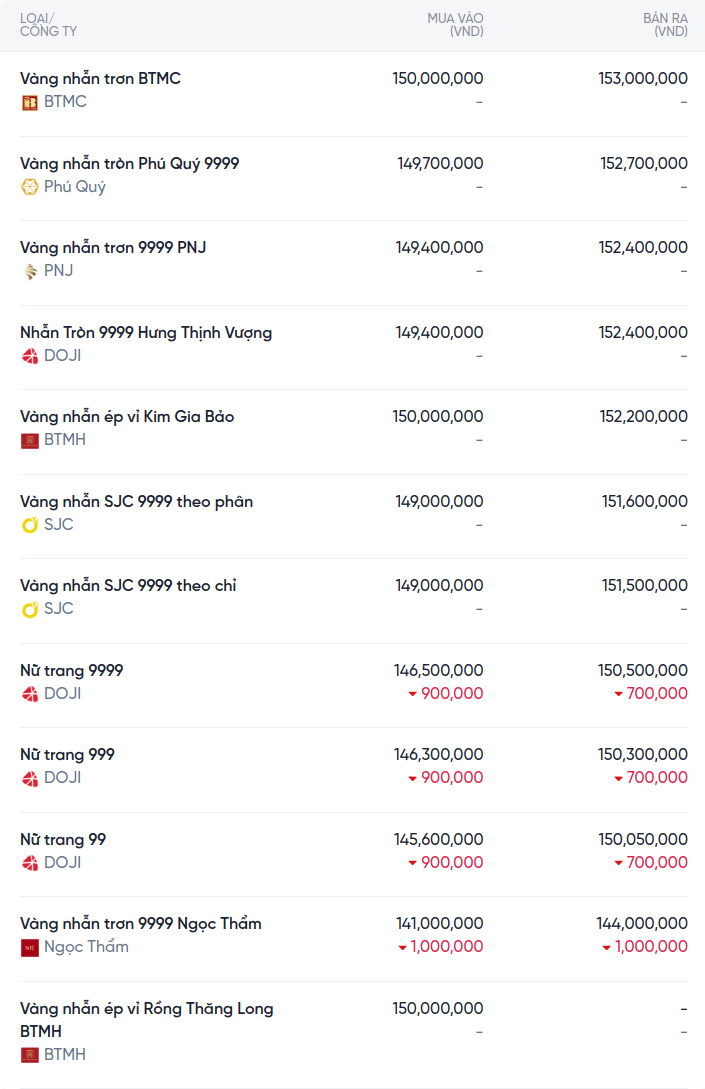Click BTMH logo under Rồng Thăng Long
Image resolution: width=705 pixels, height=1089 pixels.
coord(30,1055)
